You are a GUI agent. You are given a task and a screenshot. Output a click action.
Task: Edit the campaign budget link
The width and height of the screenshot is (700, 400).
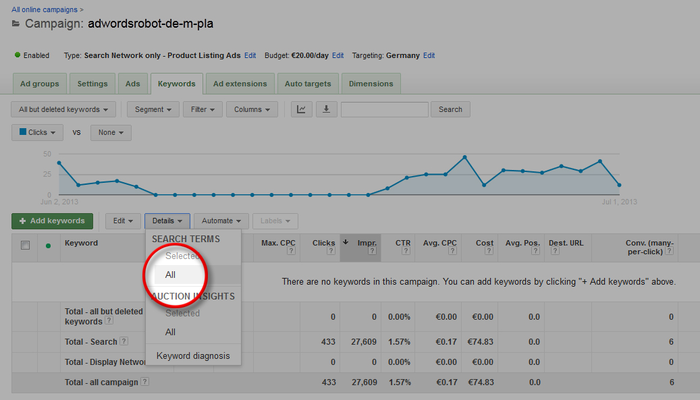(338, 55)
